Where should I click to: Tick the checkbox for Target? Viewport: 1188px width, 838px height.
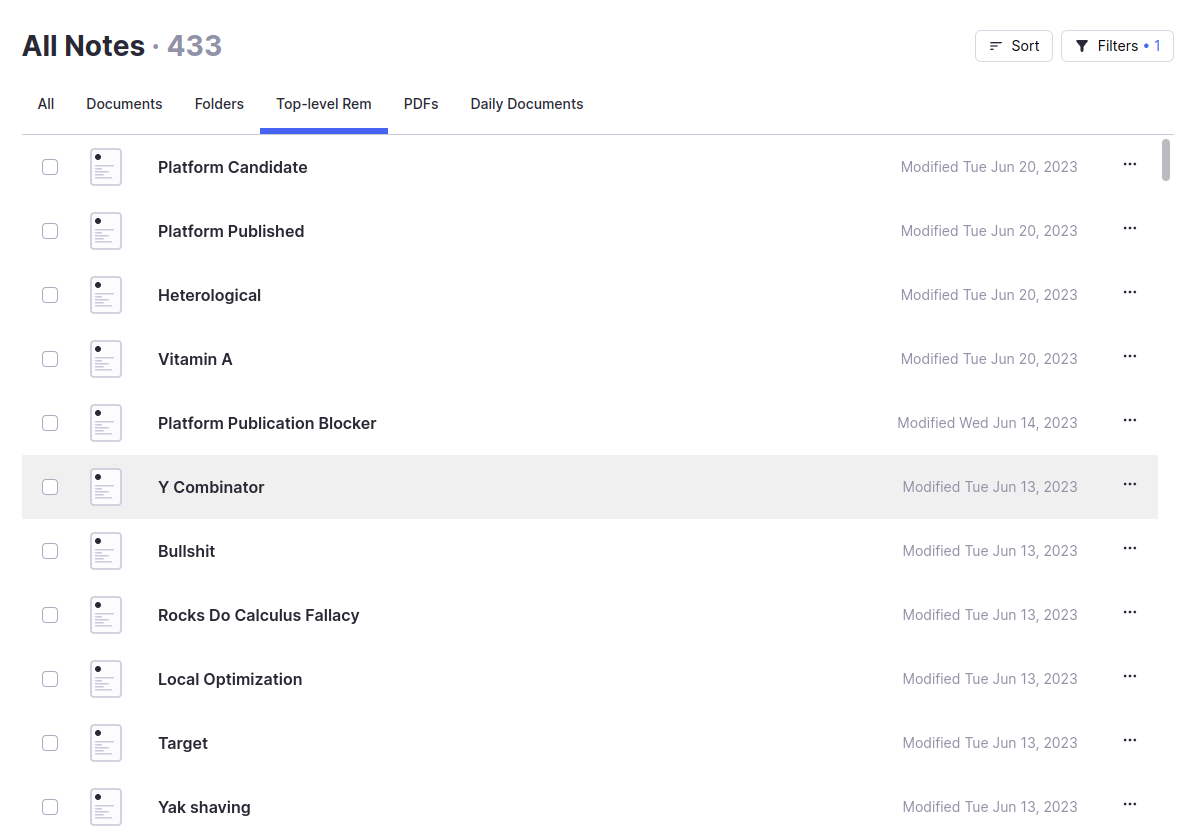pyautogui.click(x=50, y=743)
